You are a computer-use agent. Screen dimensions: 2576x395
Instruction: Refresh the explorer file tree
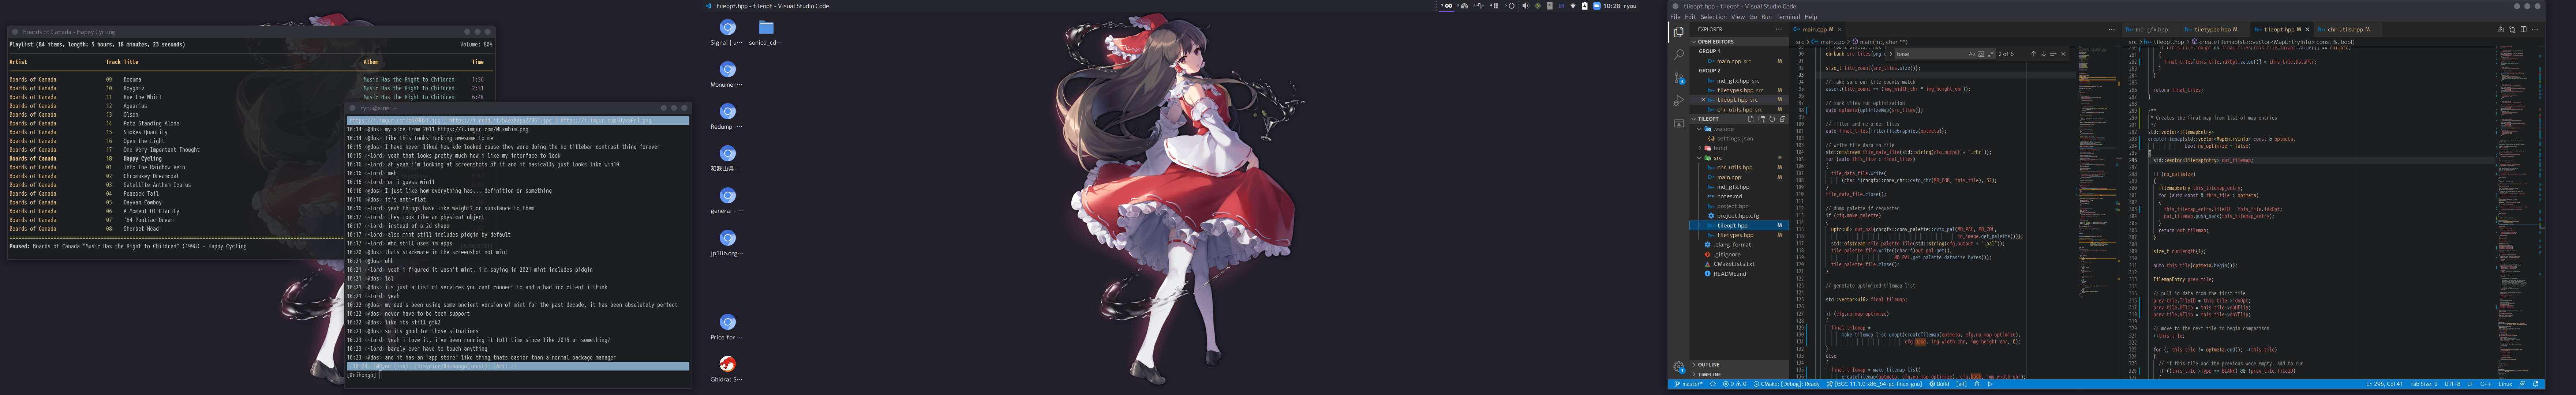point(1772,119)
